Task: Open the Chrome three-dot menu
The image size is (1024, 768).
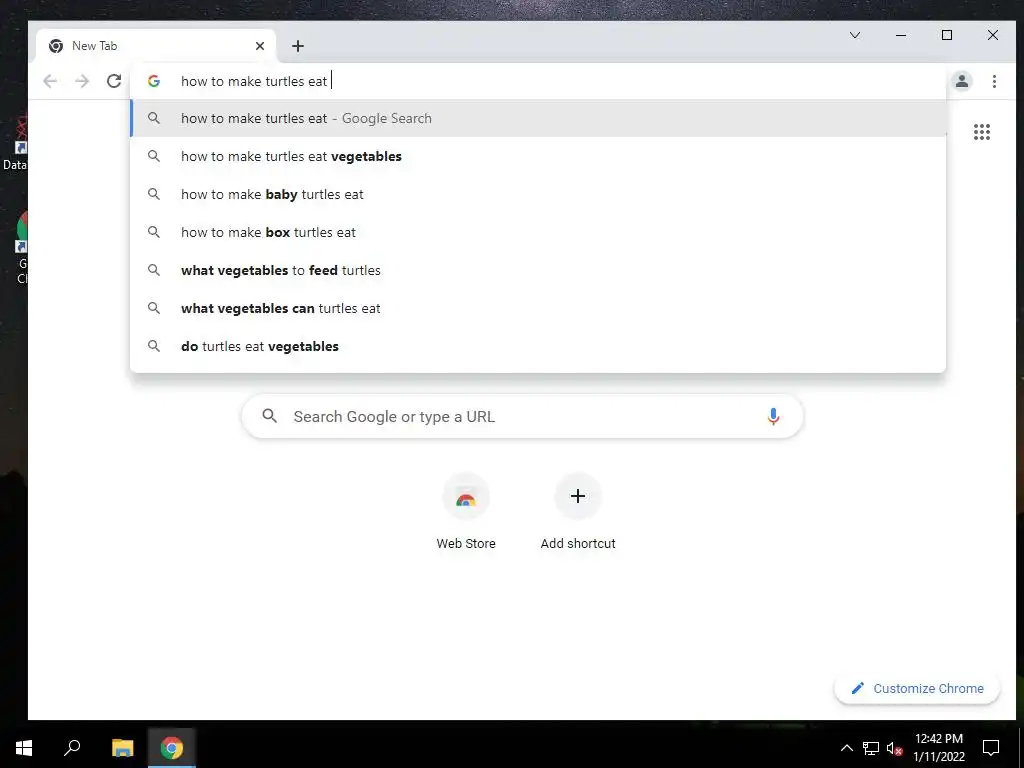Action: tap(994, 81)
